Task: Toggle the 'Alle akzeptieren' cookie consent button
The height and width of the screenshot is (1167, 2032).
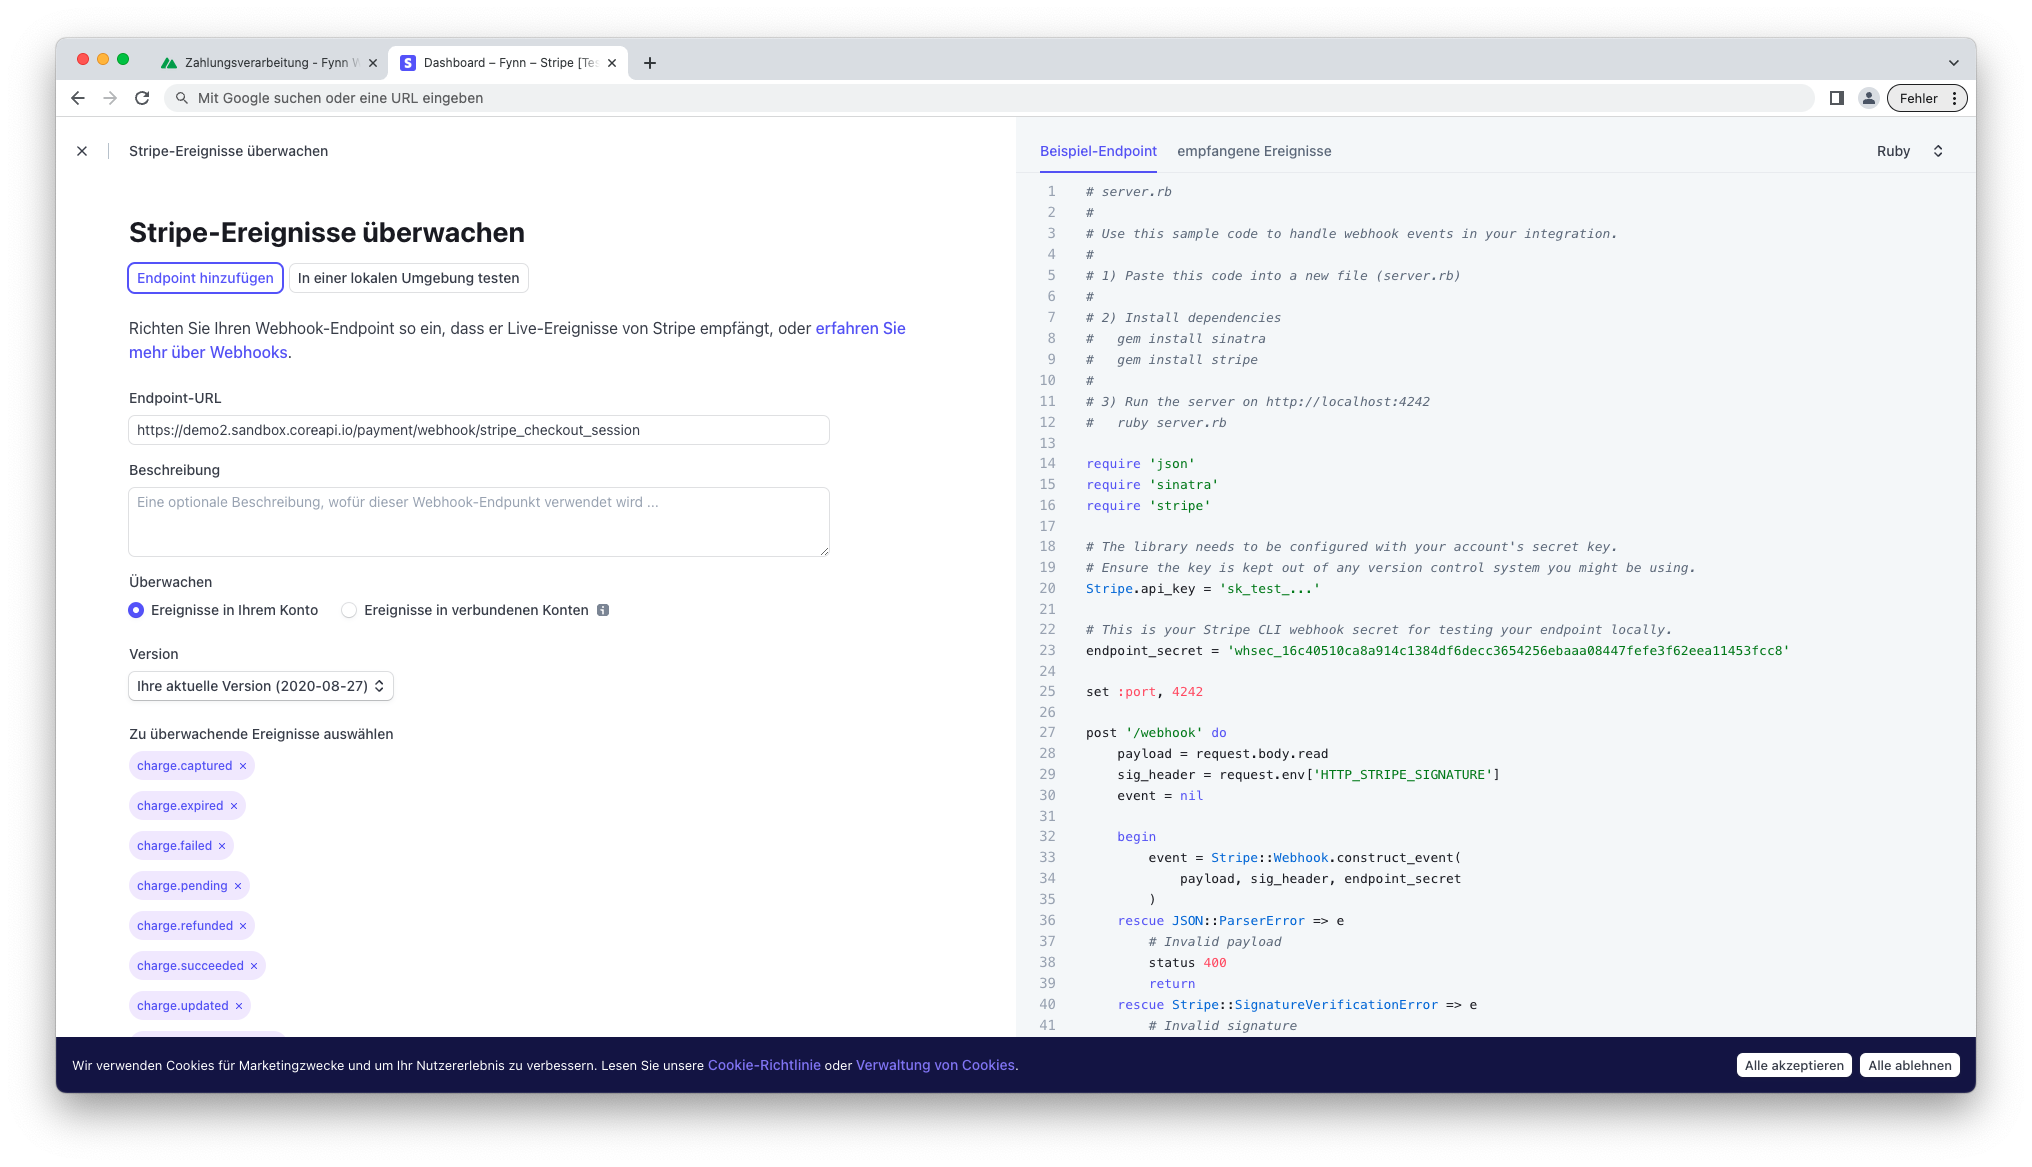Action: point(1792,1065)
